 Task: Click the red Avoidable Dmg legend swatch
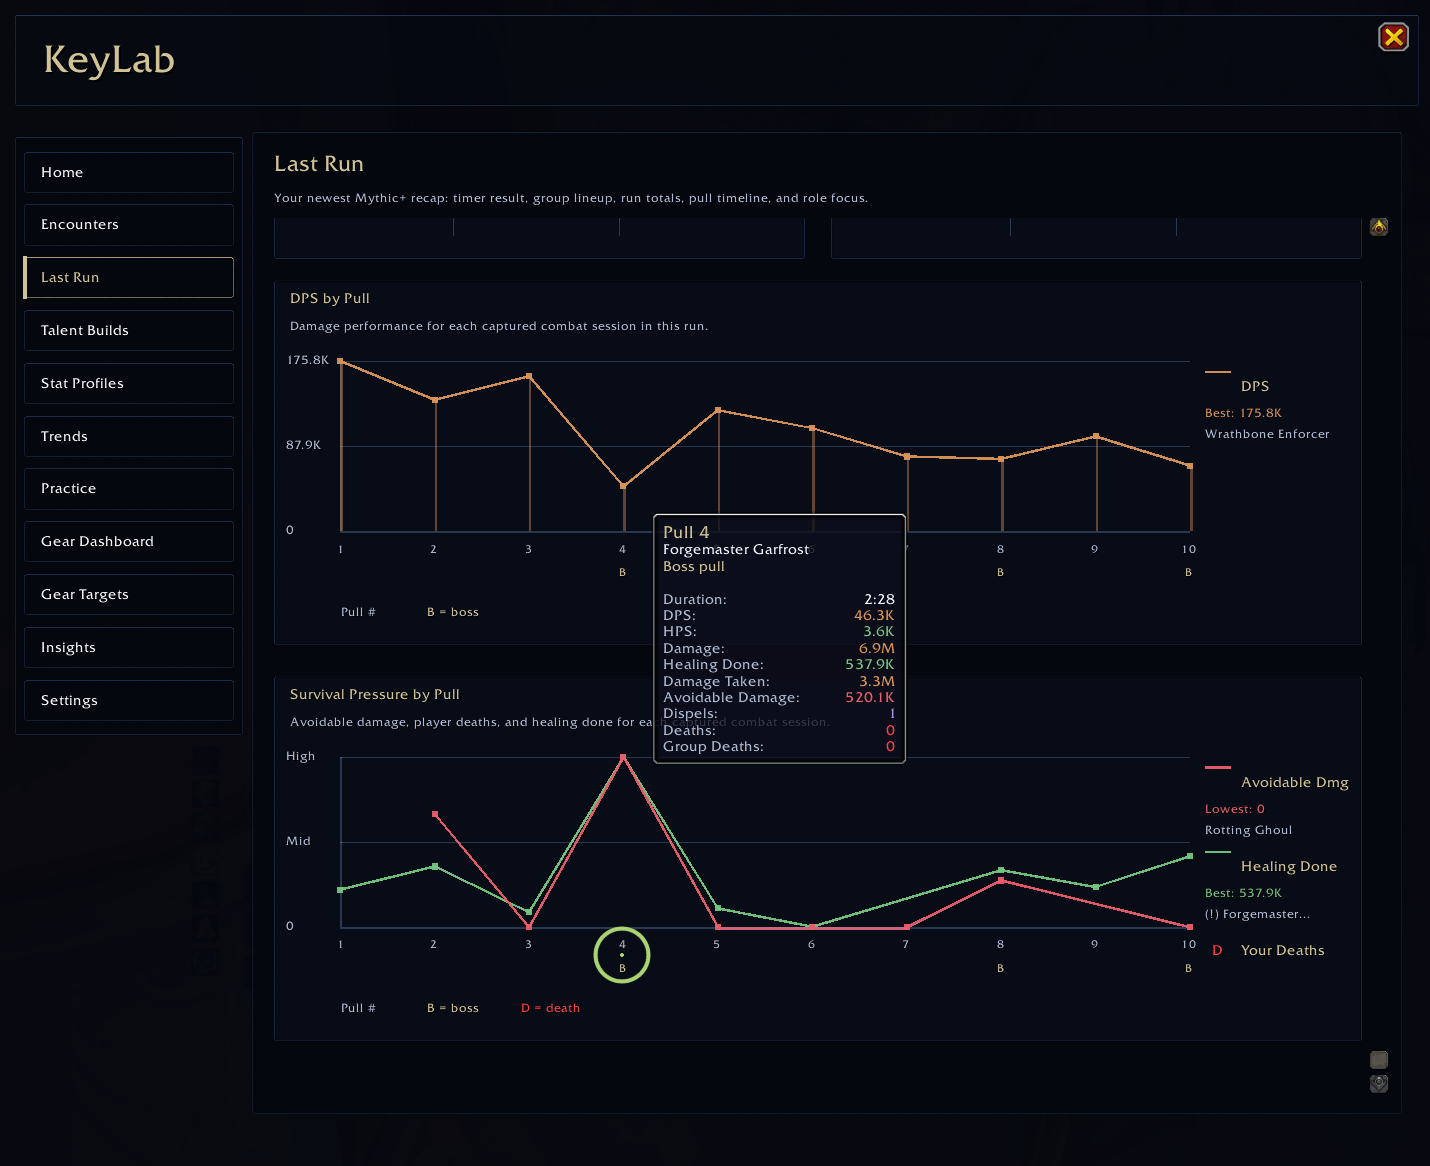click(x=1218, y=767)
